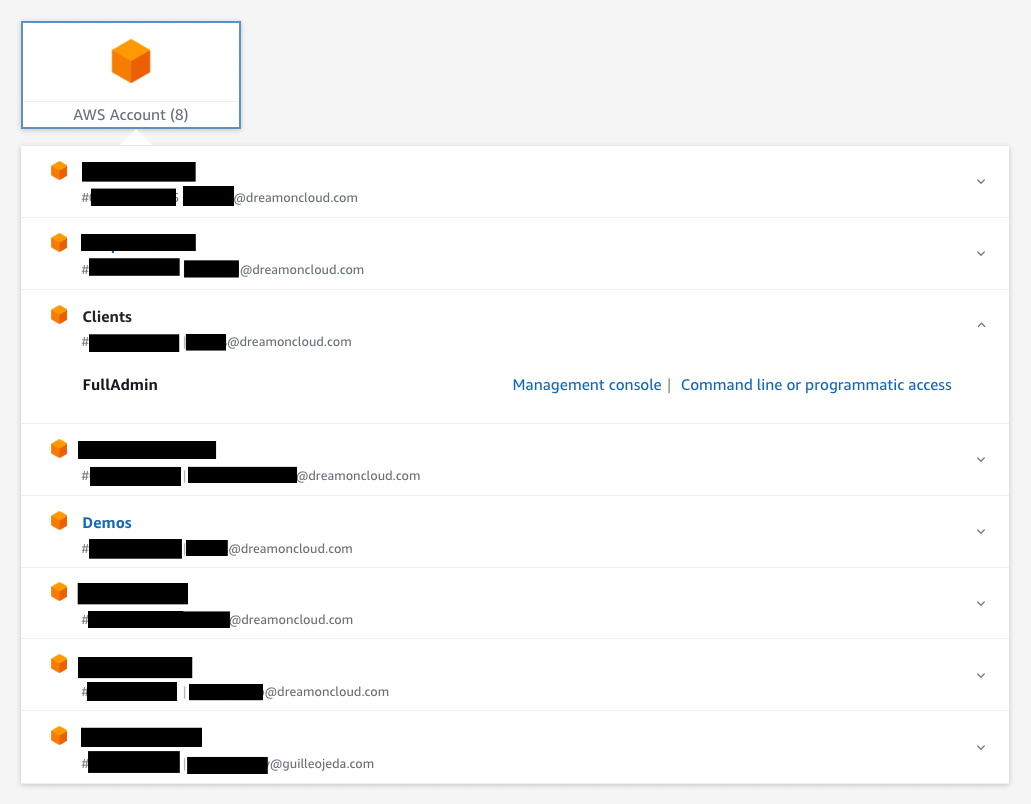This screenshot has height=804, width=1031.
Task: Click the @guilleojeda.com email text
Action: pos(322,764)
